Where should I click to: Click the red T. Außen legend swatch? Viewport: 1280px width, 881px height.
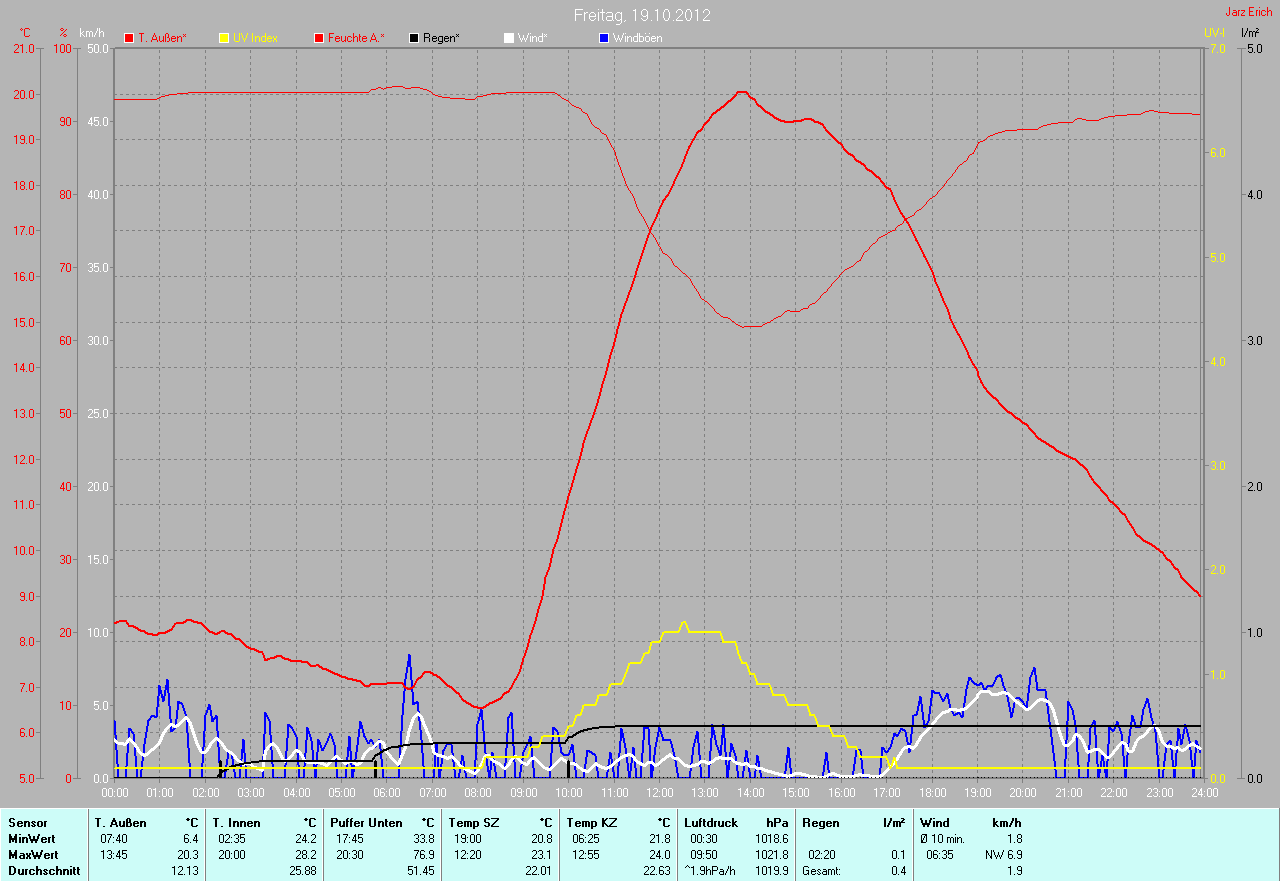(x=129, y=38)
